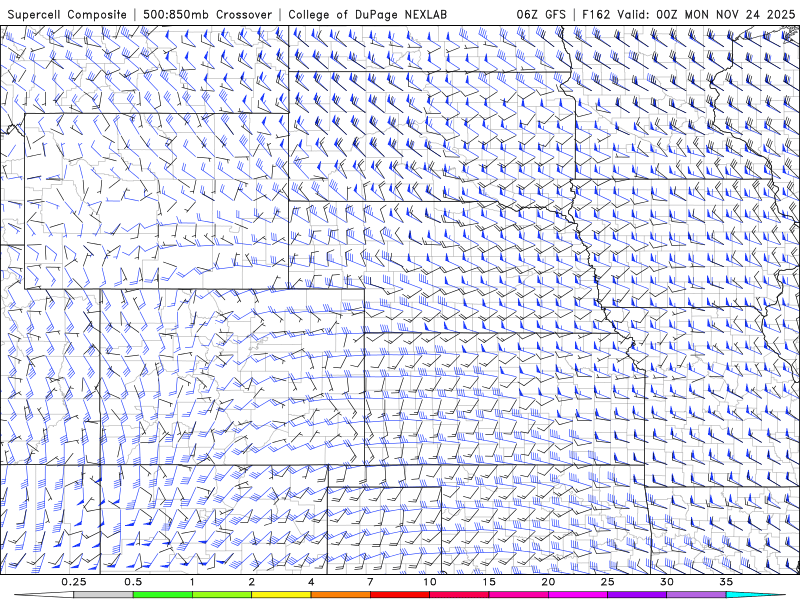The image size is (800, 600).
Task: Select the lime green 1–2 color bar segment
Action: tap(221, 595)
